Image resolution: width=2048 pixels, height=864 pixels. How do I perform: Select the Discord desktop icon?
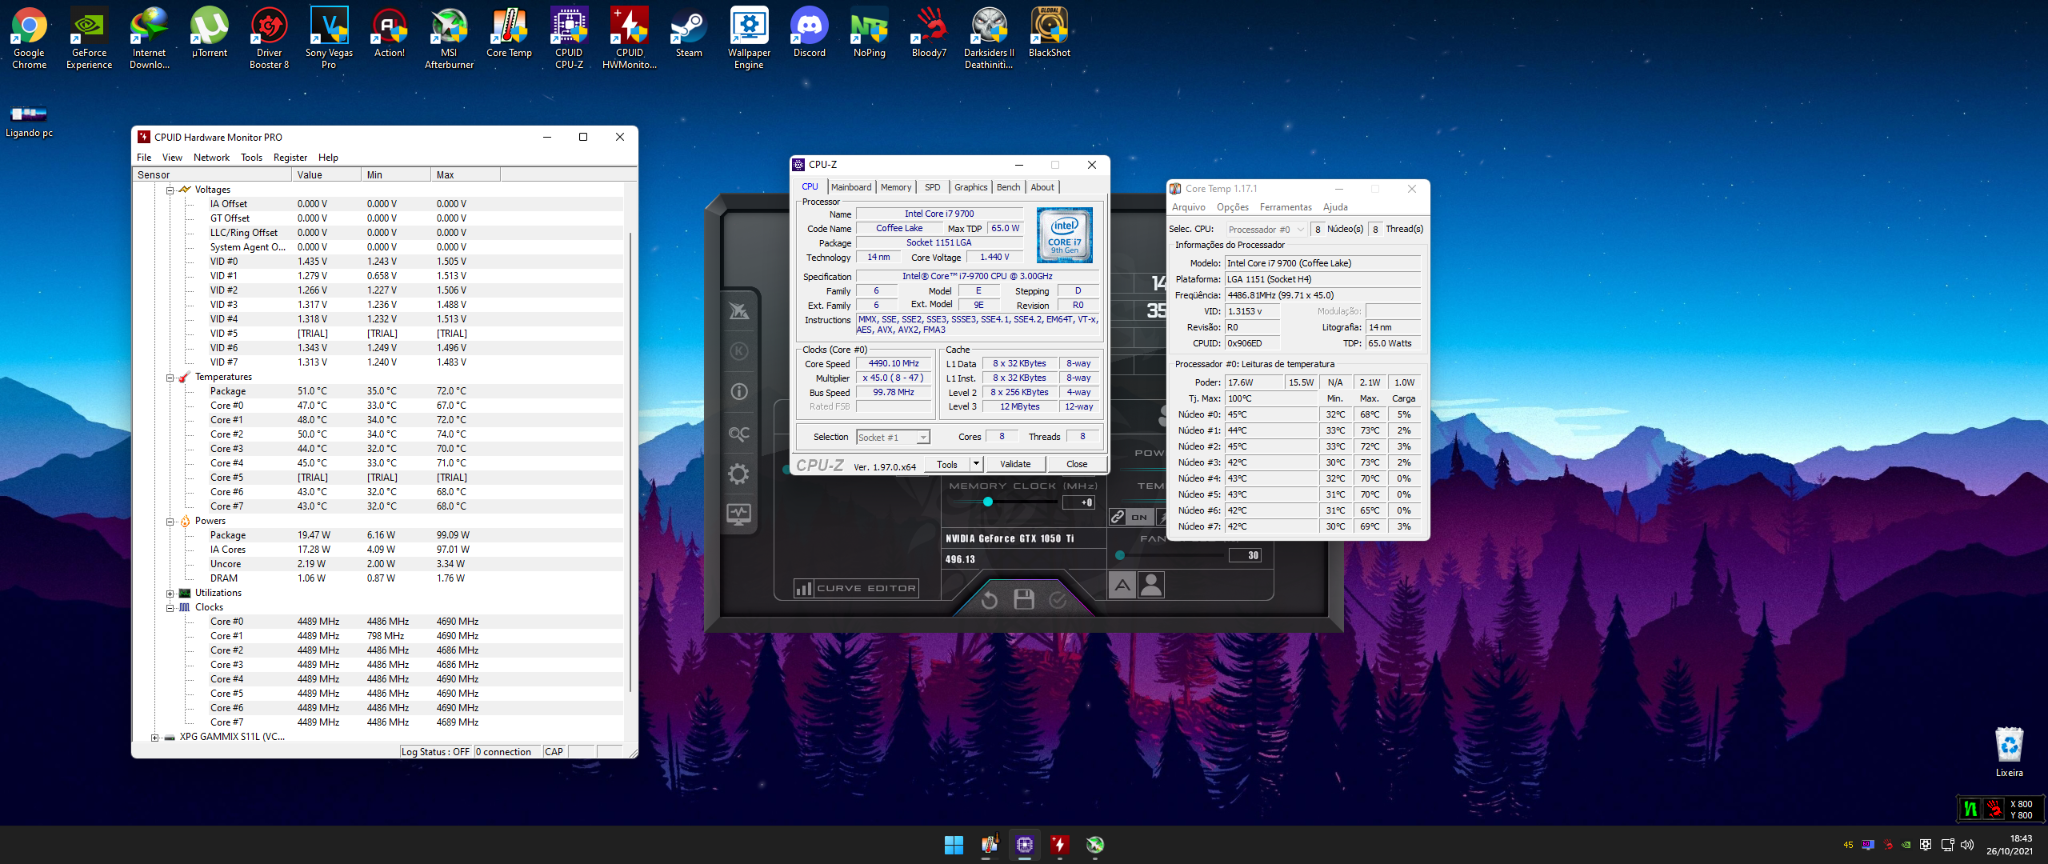809,32
